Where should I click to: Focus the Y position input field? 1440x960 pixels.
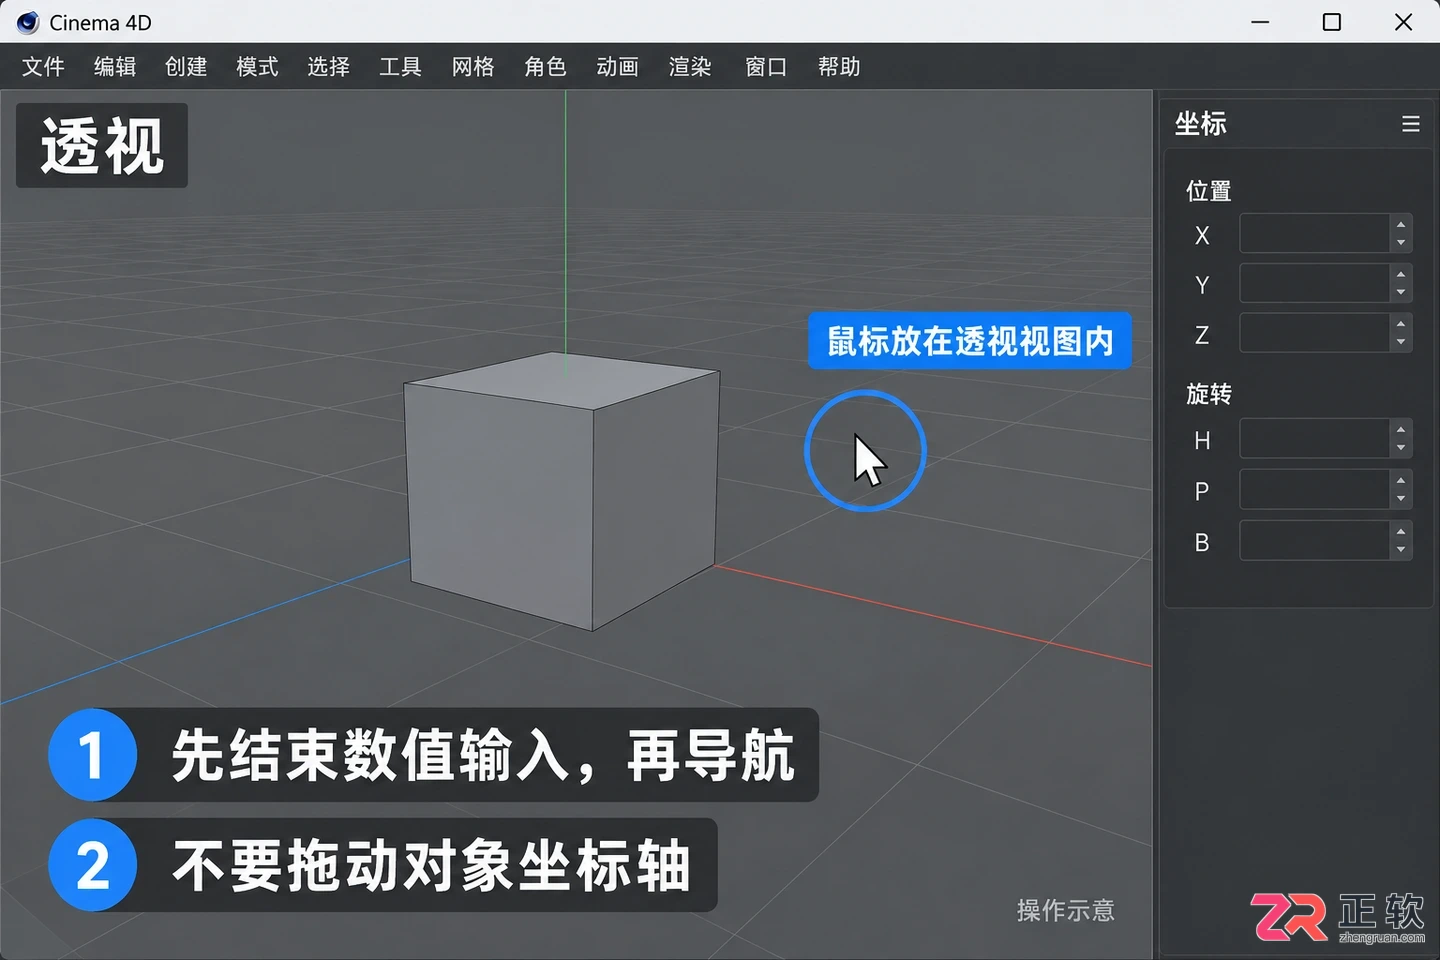pos(1314,283)
